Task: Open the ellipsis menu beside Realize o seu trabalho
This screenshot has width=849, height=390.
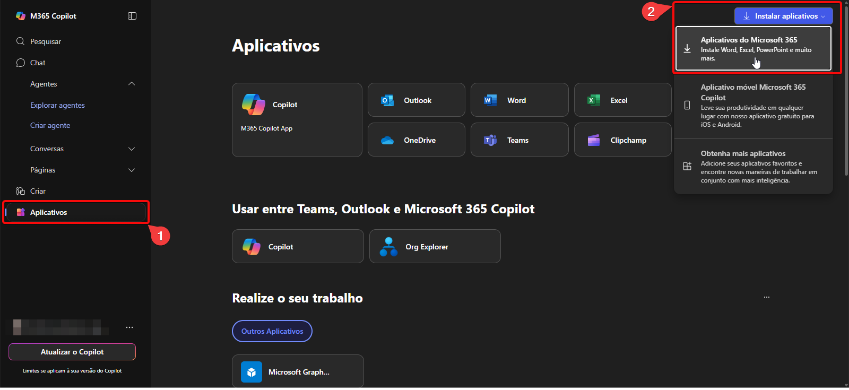Action: click(x=766, y=297)
